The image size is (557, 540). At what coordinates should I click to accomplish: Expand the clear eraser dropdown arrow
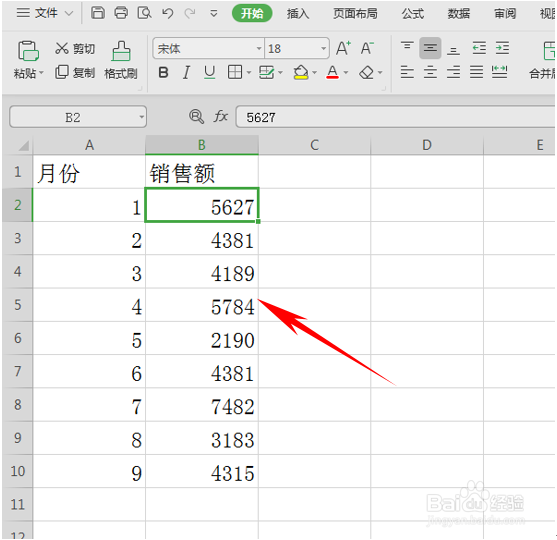380,73
